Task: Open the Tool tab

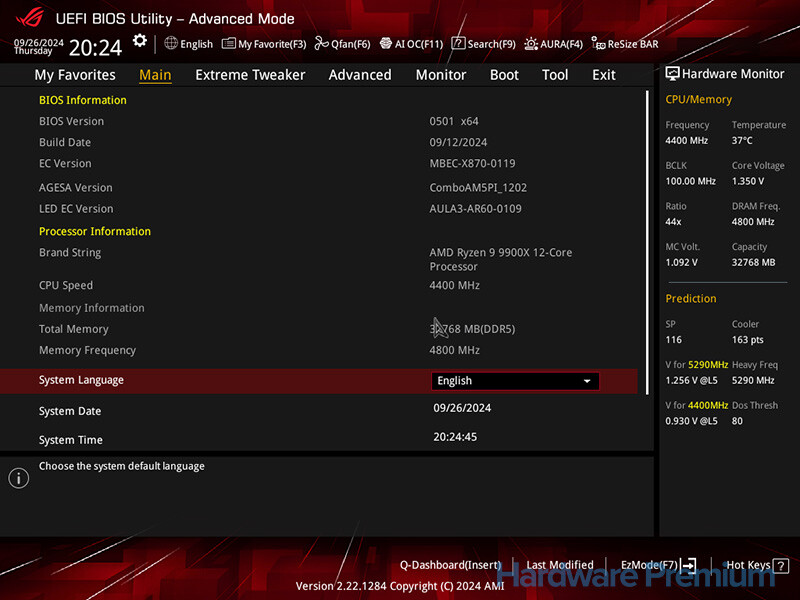Action: point(555,75)
